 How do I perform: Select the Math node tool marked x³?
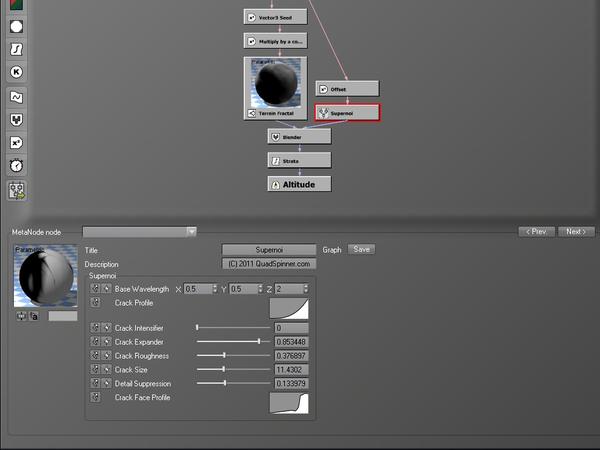pos(16,143)
